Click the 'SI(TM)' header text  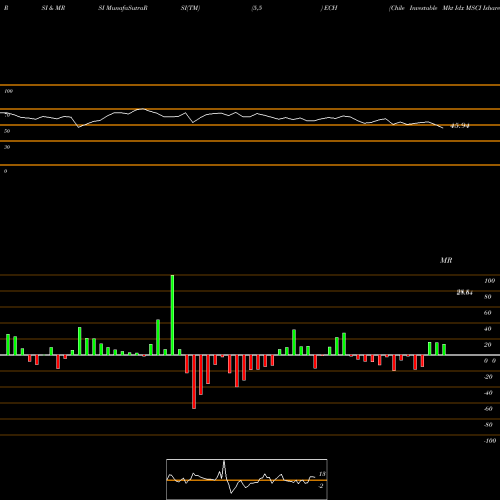click(x=190, y=8)
